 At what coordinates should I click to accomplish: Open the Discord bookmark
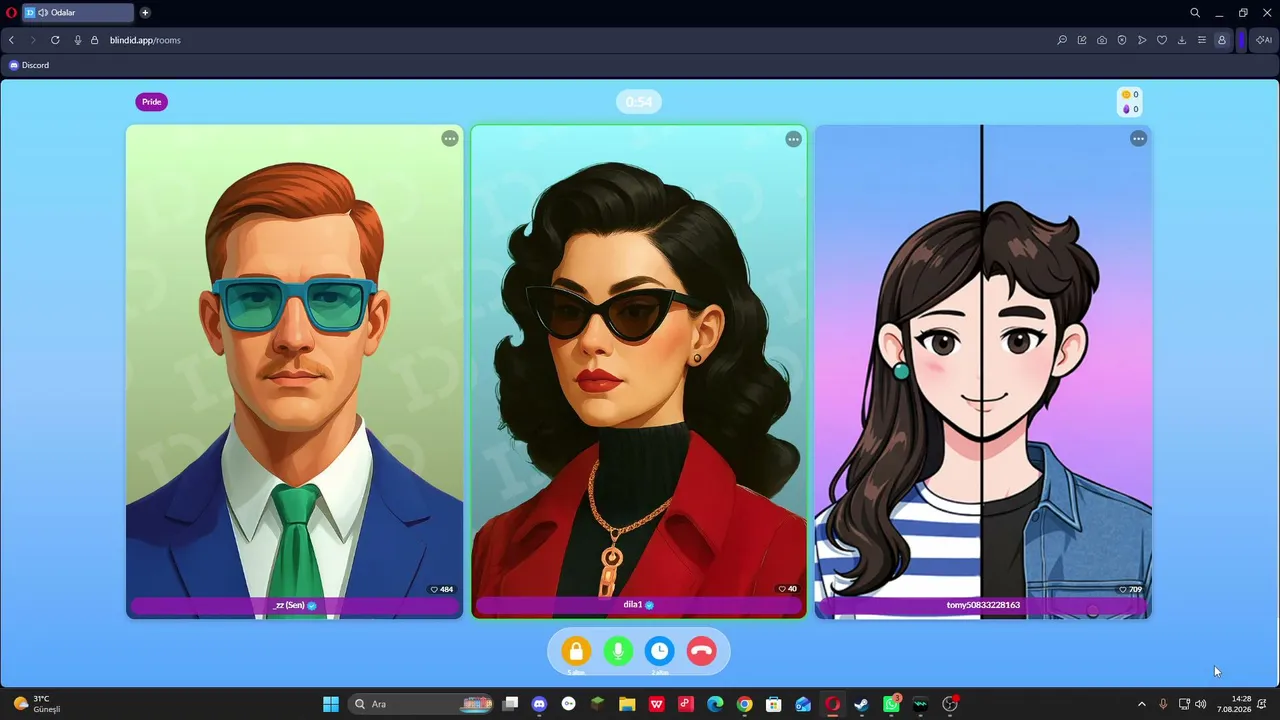[x=29, y=65]
